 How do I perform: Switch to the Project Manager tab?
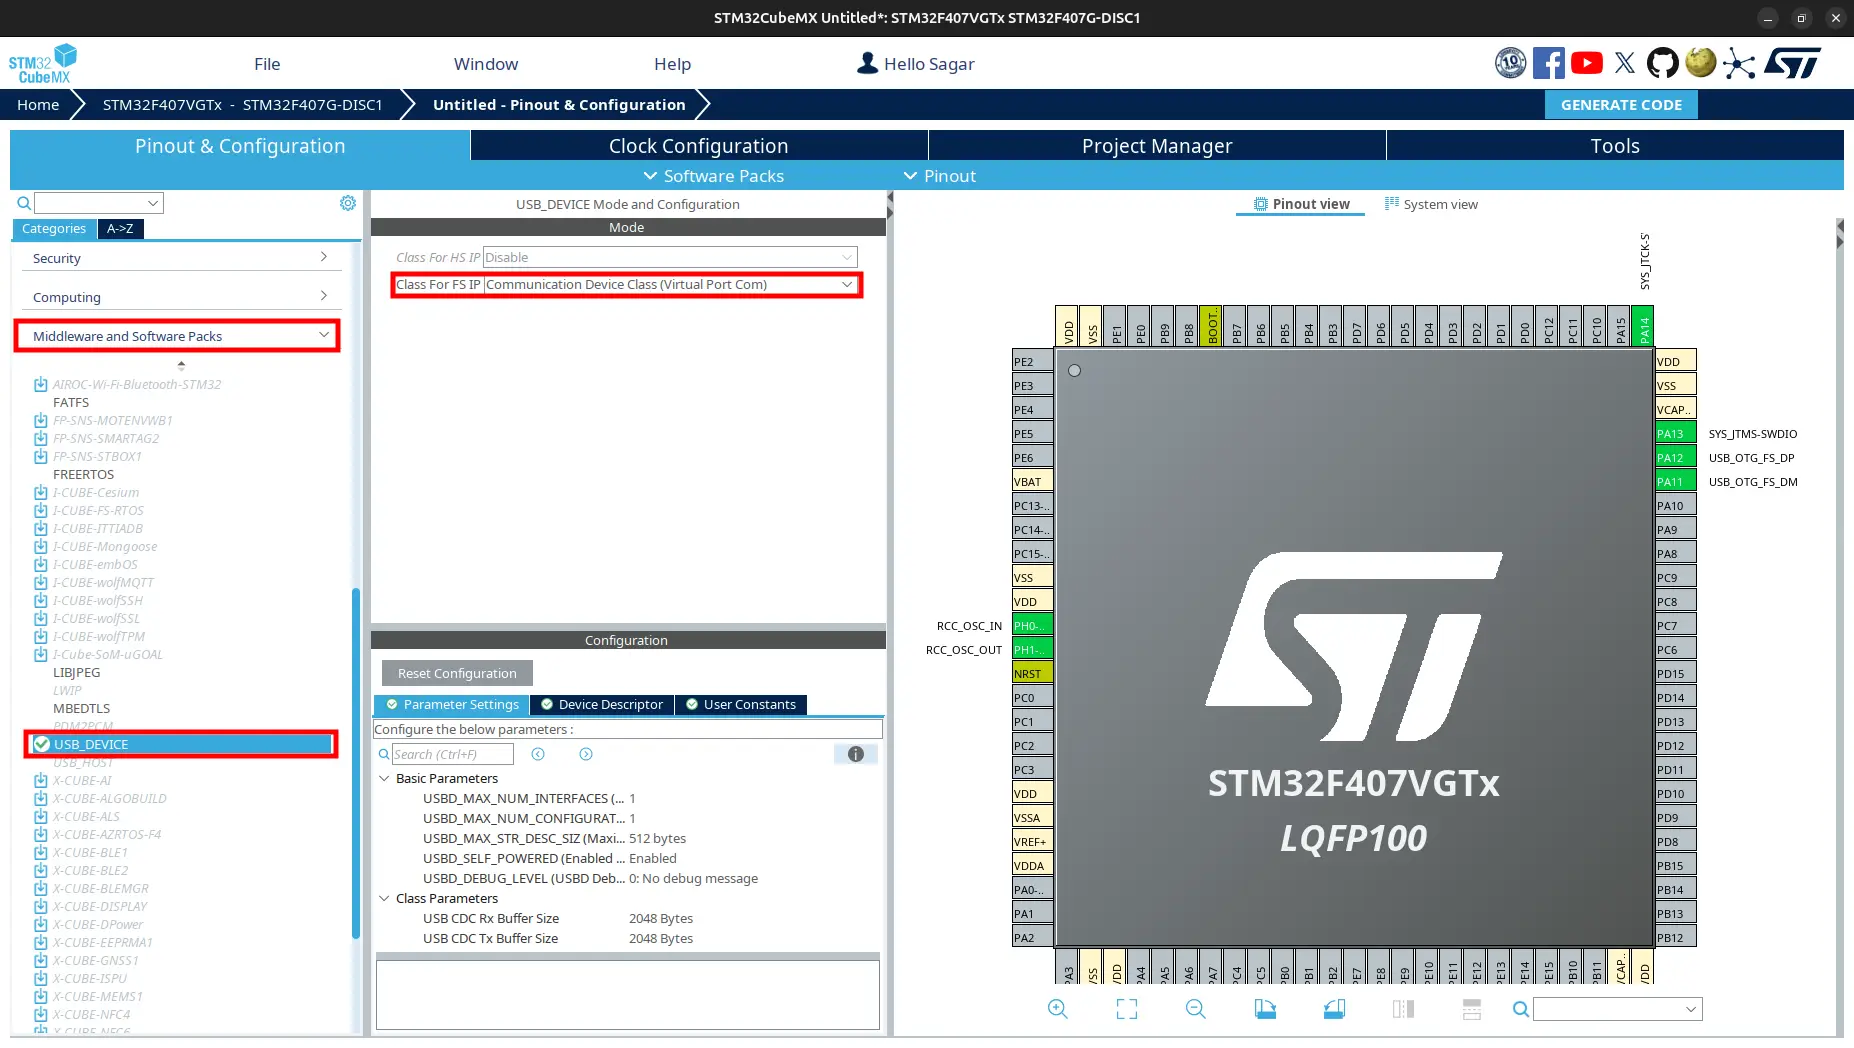pyautogui.click(x=1157, y=146)
